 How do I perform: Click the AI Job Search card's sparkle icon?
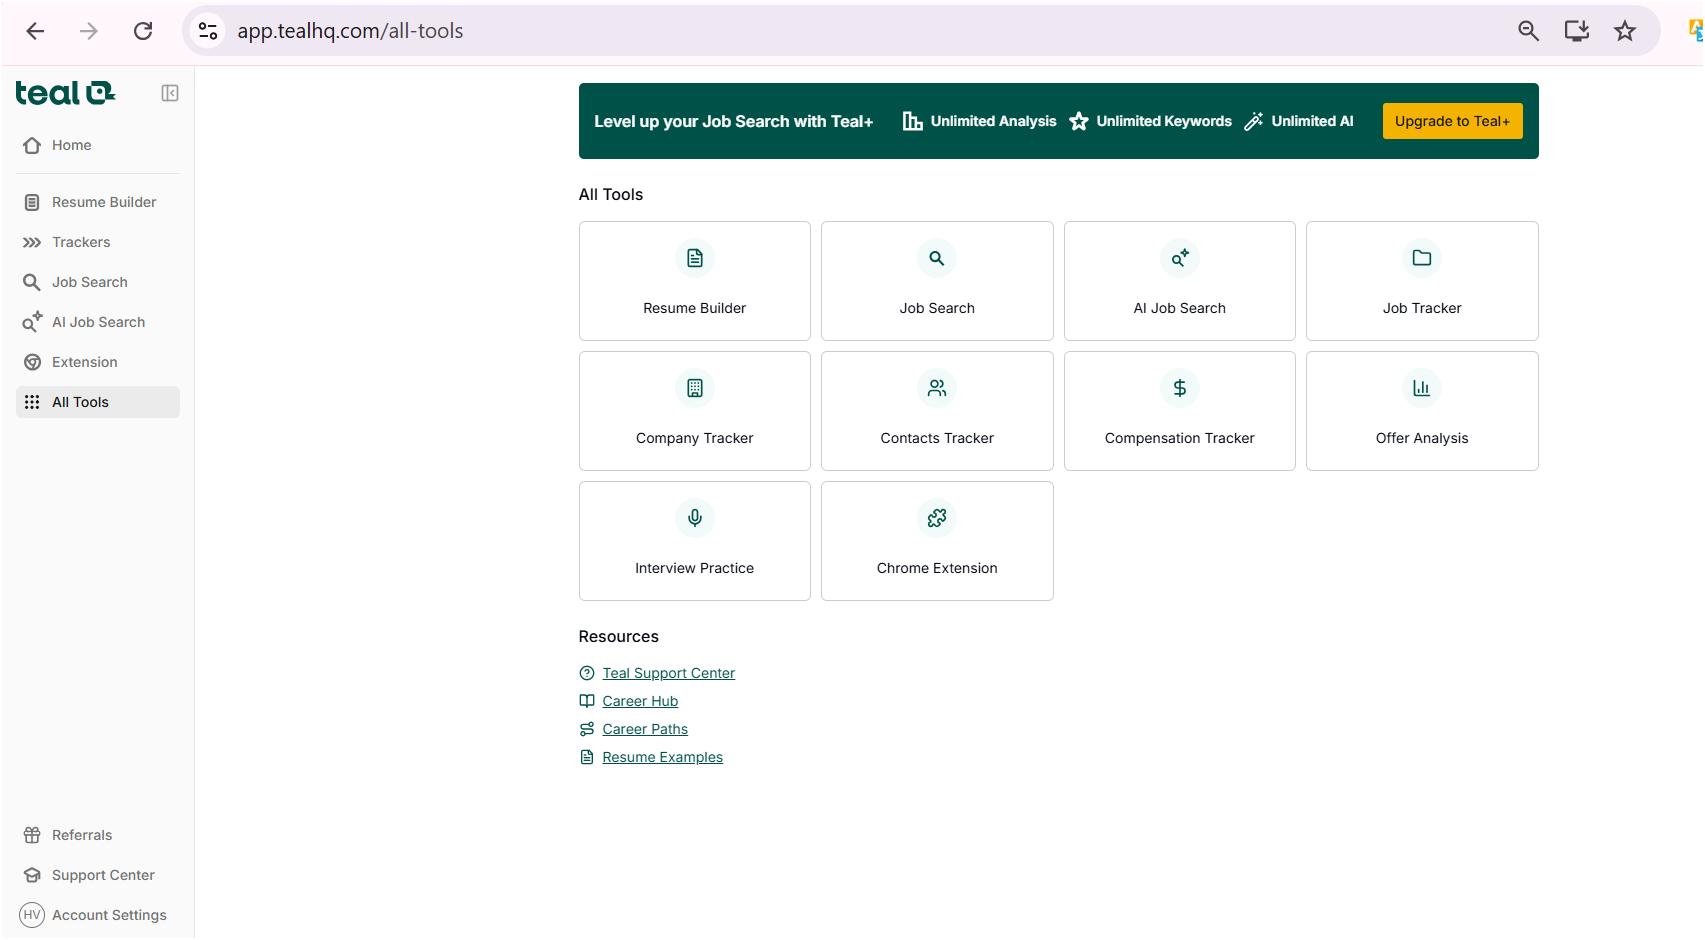pos(1180,258)
